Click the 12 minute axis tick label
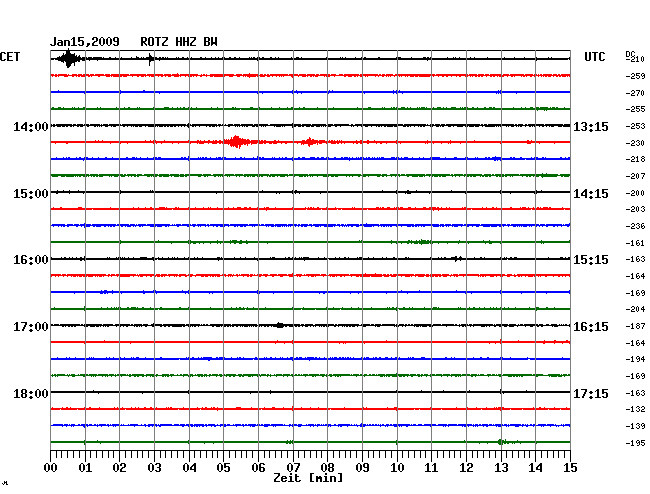The image size is (650, 494). pyautogui.click(x=466, y=467)
